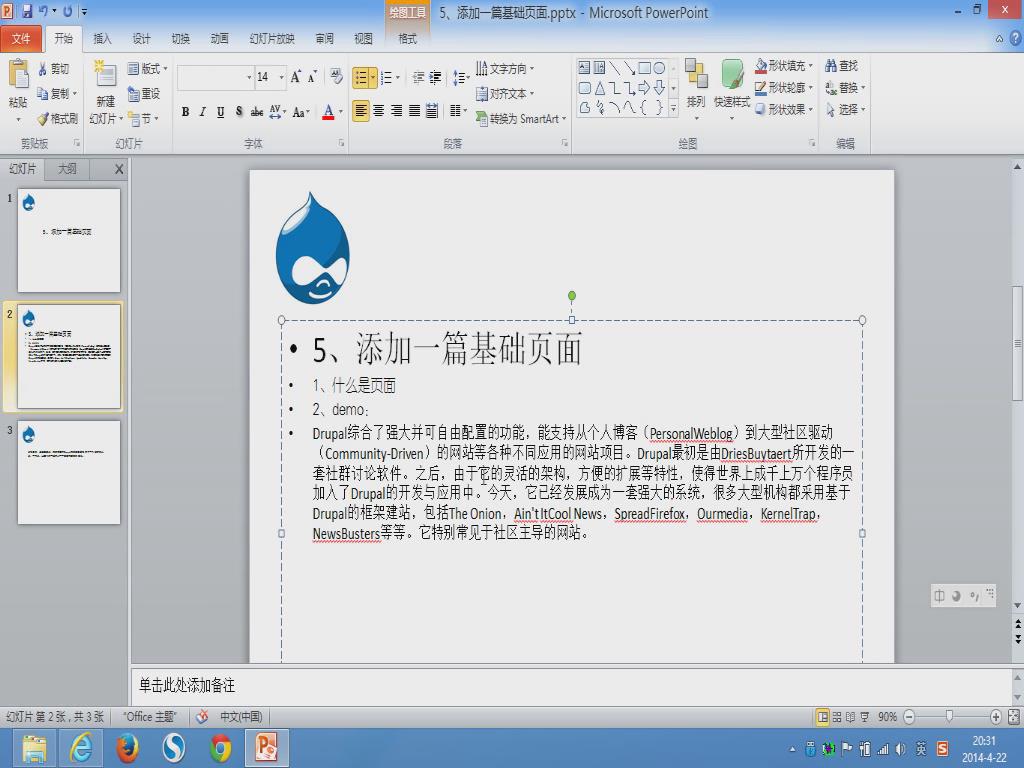Switch to the Outline (大纲) pane tab
The height and width of the screenshot is (768, 1024).
tap(67, 168)
